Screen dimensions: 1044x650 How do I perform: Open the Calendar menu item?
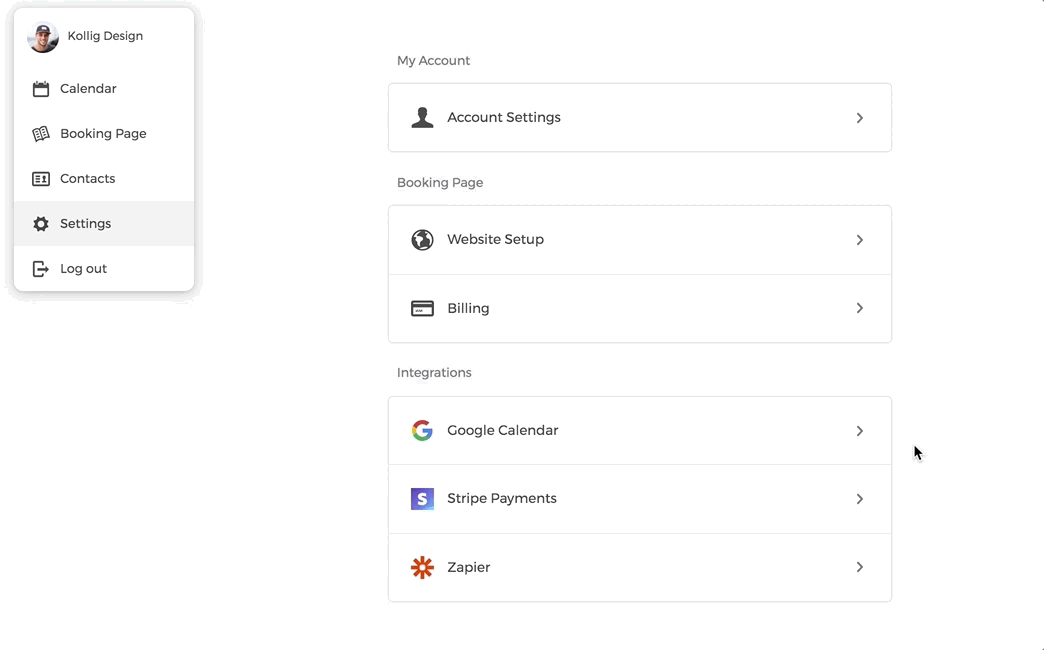88,89
